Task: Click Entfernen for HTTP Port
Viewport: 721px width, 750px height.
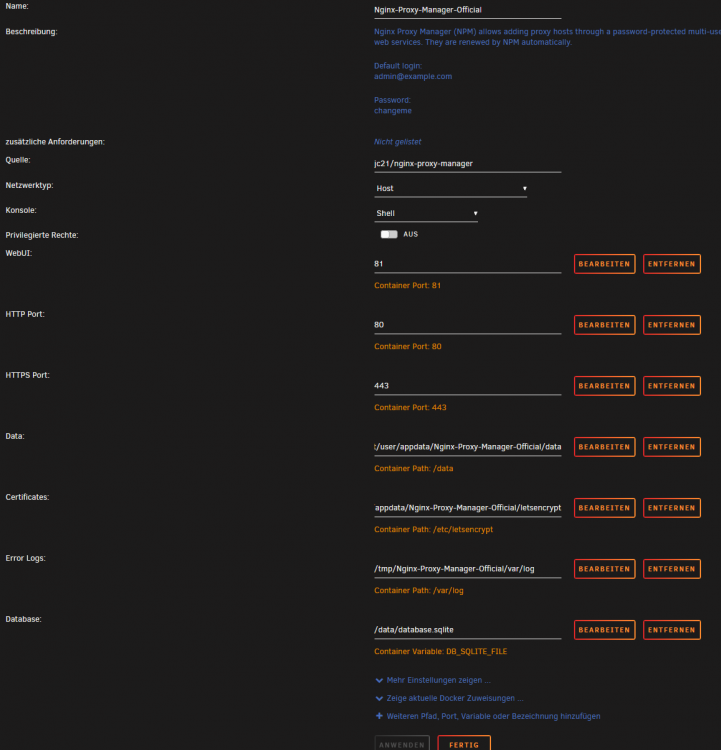Action: (672, 325)
